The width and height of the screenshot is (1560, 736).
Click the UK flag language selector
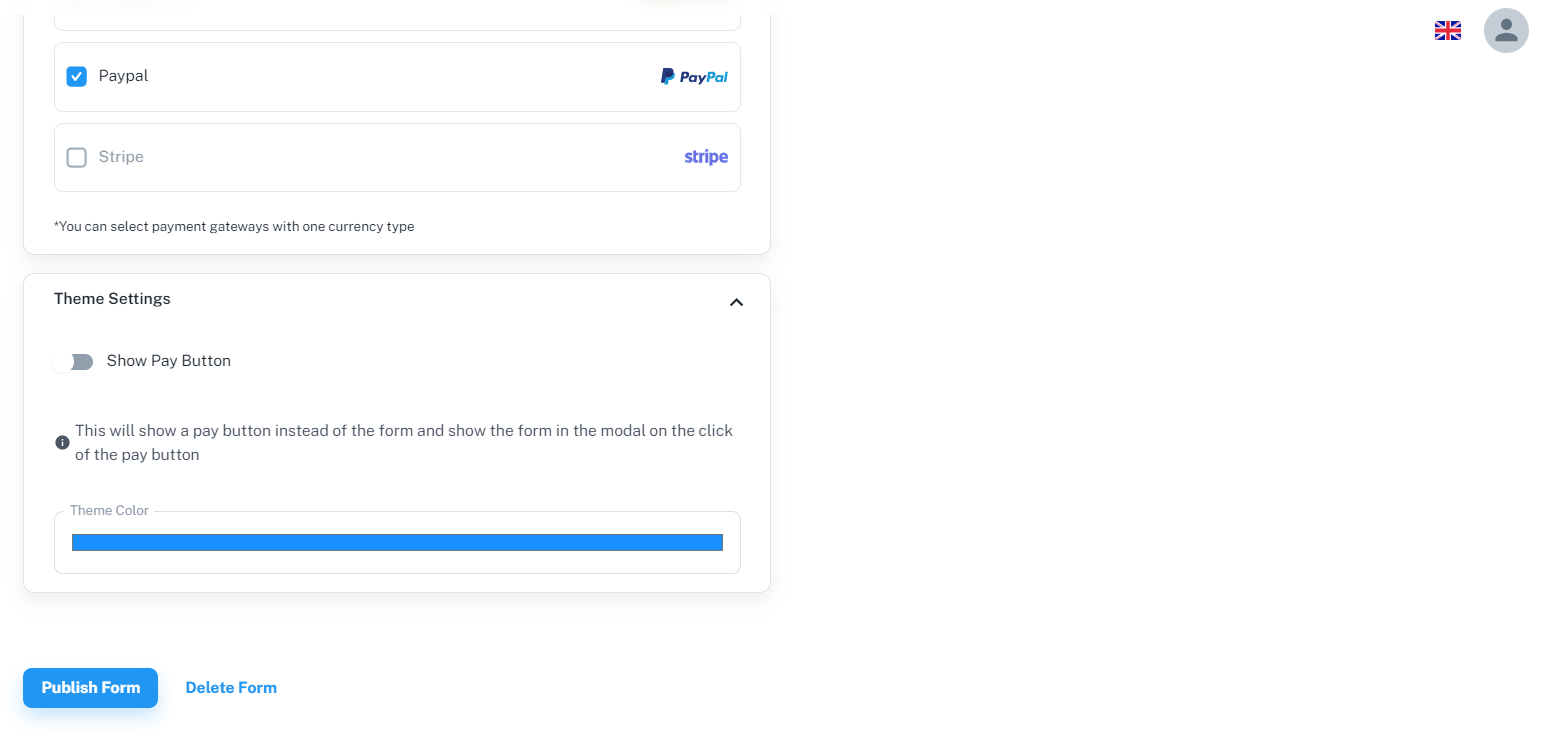[1447, 30]
